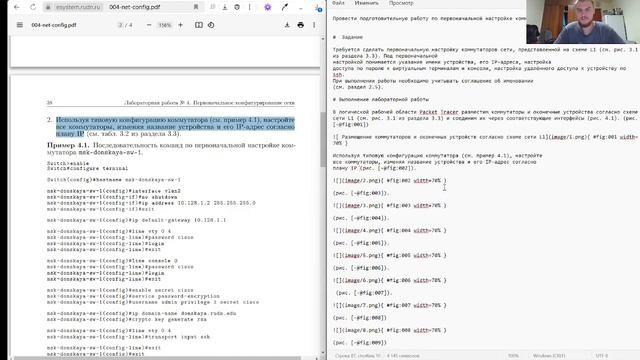
Task: Rotate the PDF counterclockwise
Action: pyautogui.click(x=211, y=25)
